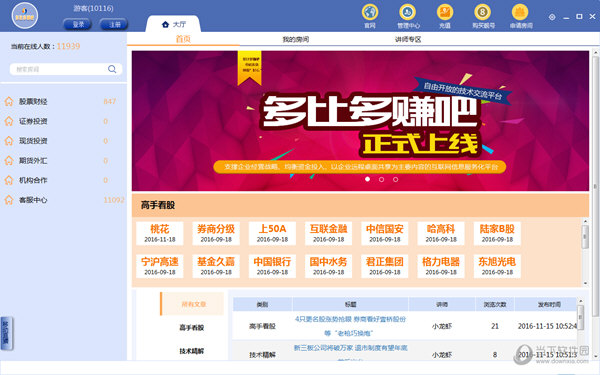Click the article table scroll up arrow
This screenshot has height=375, width=600.
coord(580,301)
